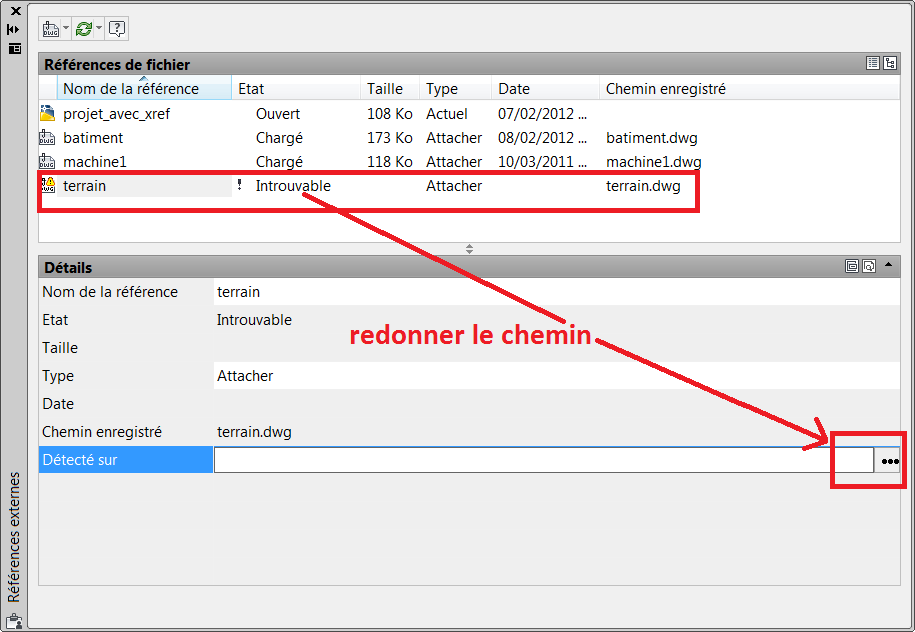This screenshot has height=632, width=915.
Task: Click the palette auto-hide arrows icon
Action: 14,30
